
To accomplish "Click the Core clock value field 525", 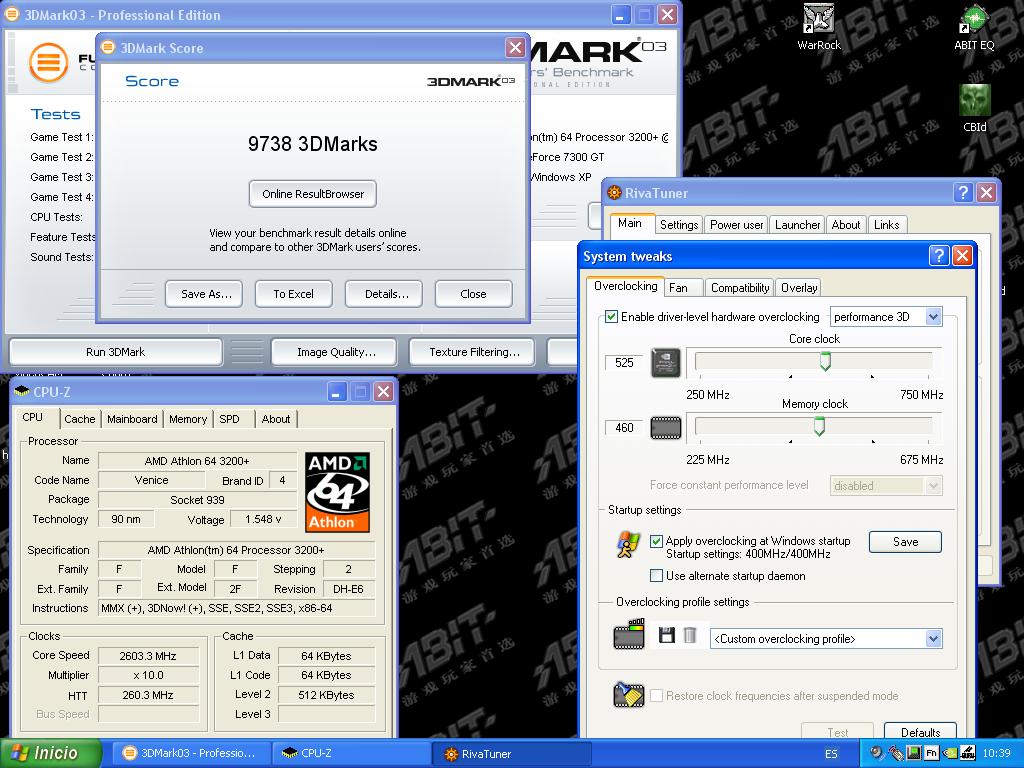I will coord(624,362).
